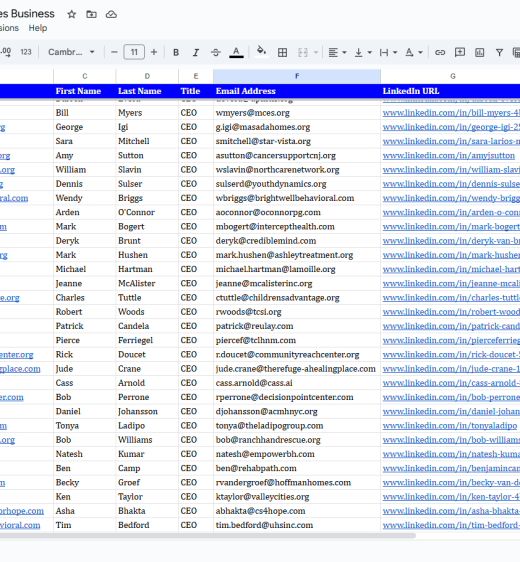Viewport: 520px width, 562px height.
Task: Open tonyaladipo LinkedIn link
Action: tap(450, 426)
